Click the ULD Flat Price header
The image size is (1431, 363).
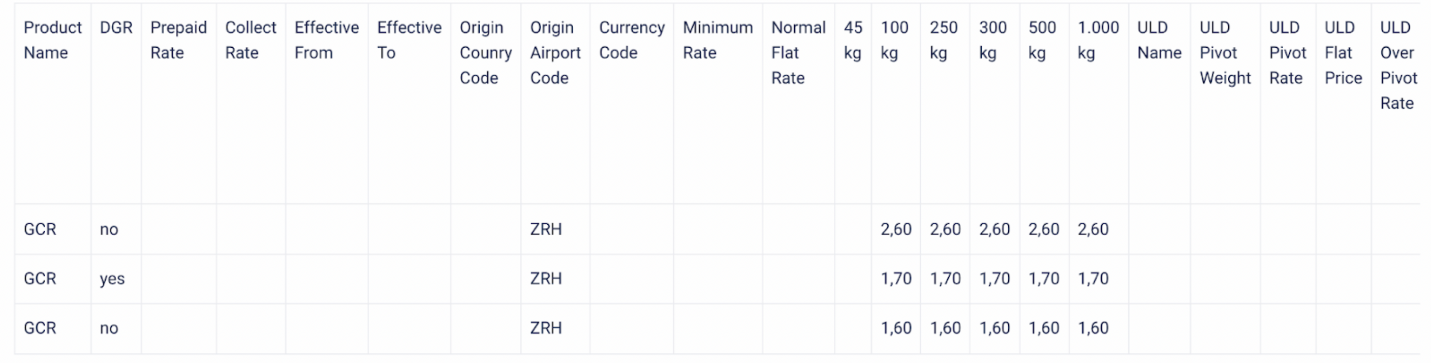tap(1343, 53)
